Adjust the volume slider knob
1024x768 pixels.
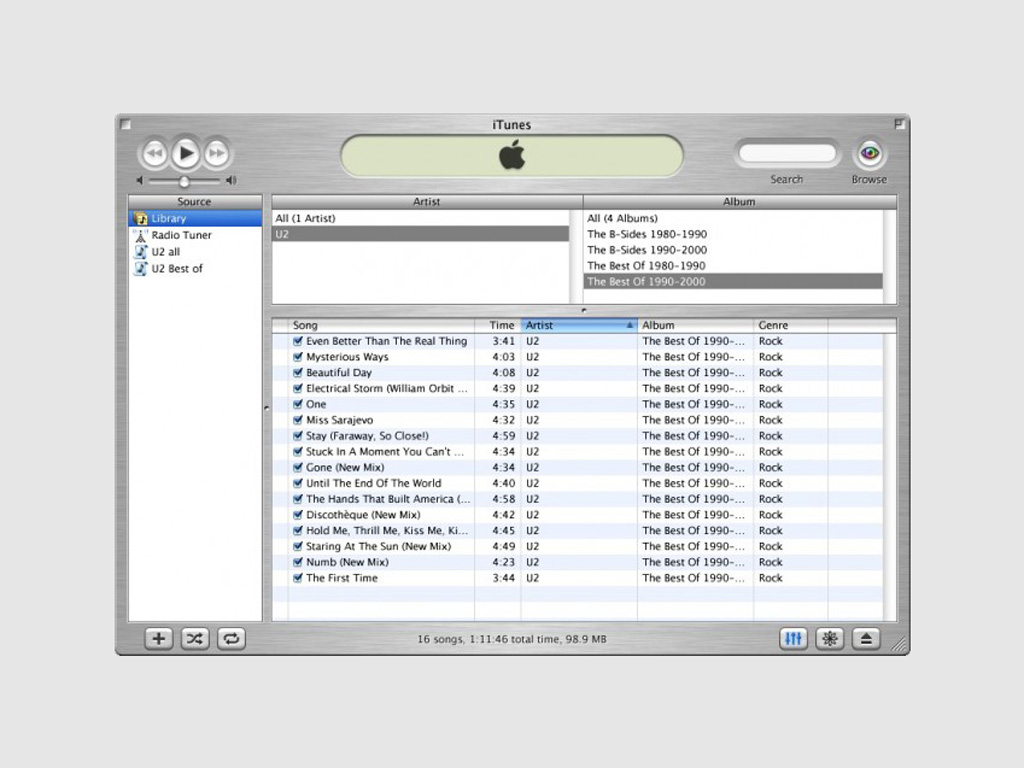pyautogui.click(x=184, y=181)
